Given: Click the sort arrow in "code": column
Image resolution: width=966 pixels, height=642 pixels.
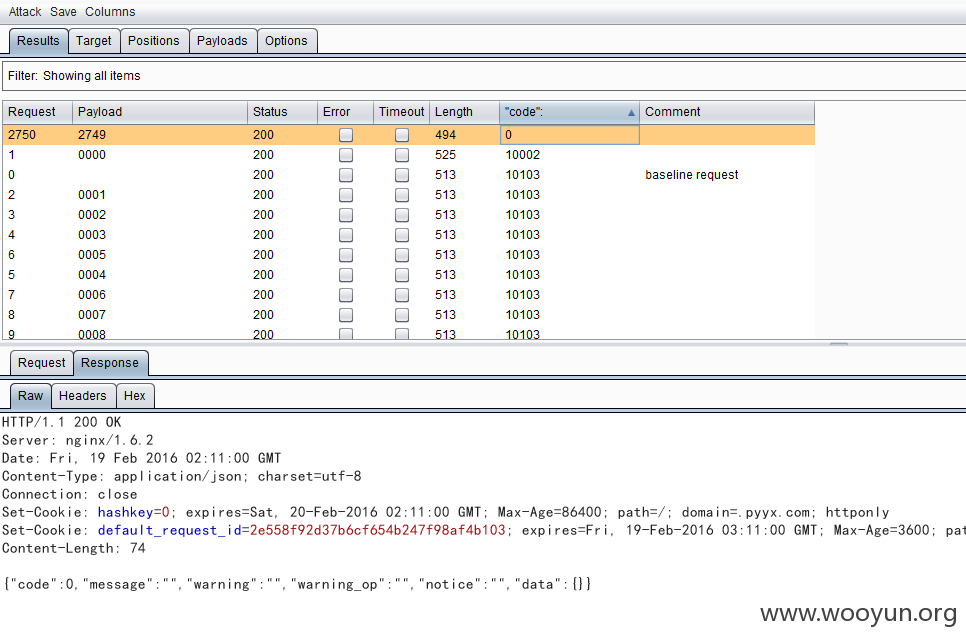Looking at the screenshot, I should coord(631,113).
